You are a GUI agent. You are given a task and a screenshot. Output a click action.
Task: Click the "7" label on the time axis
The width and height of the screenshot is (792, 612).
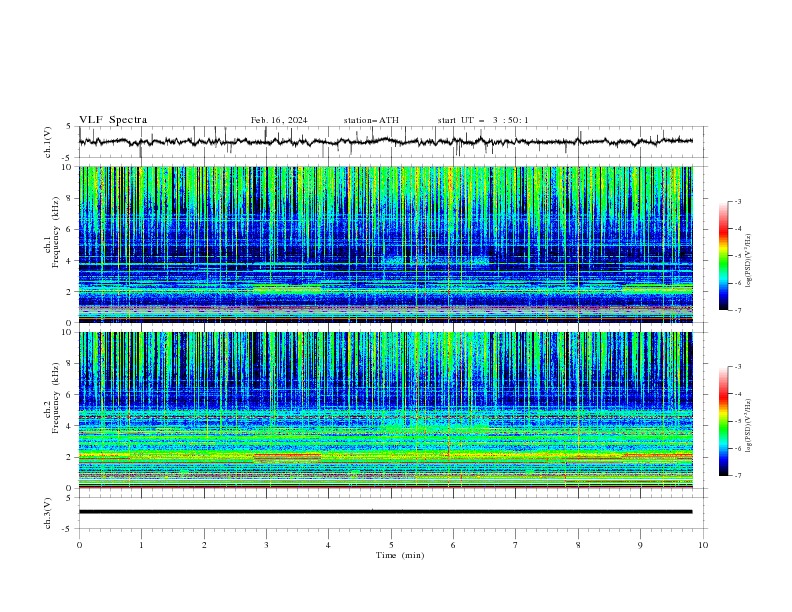tap(516, 545)
